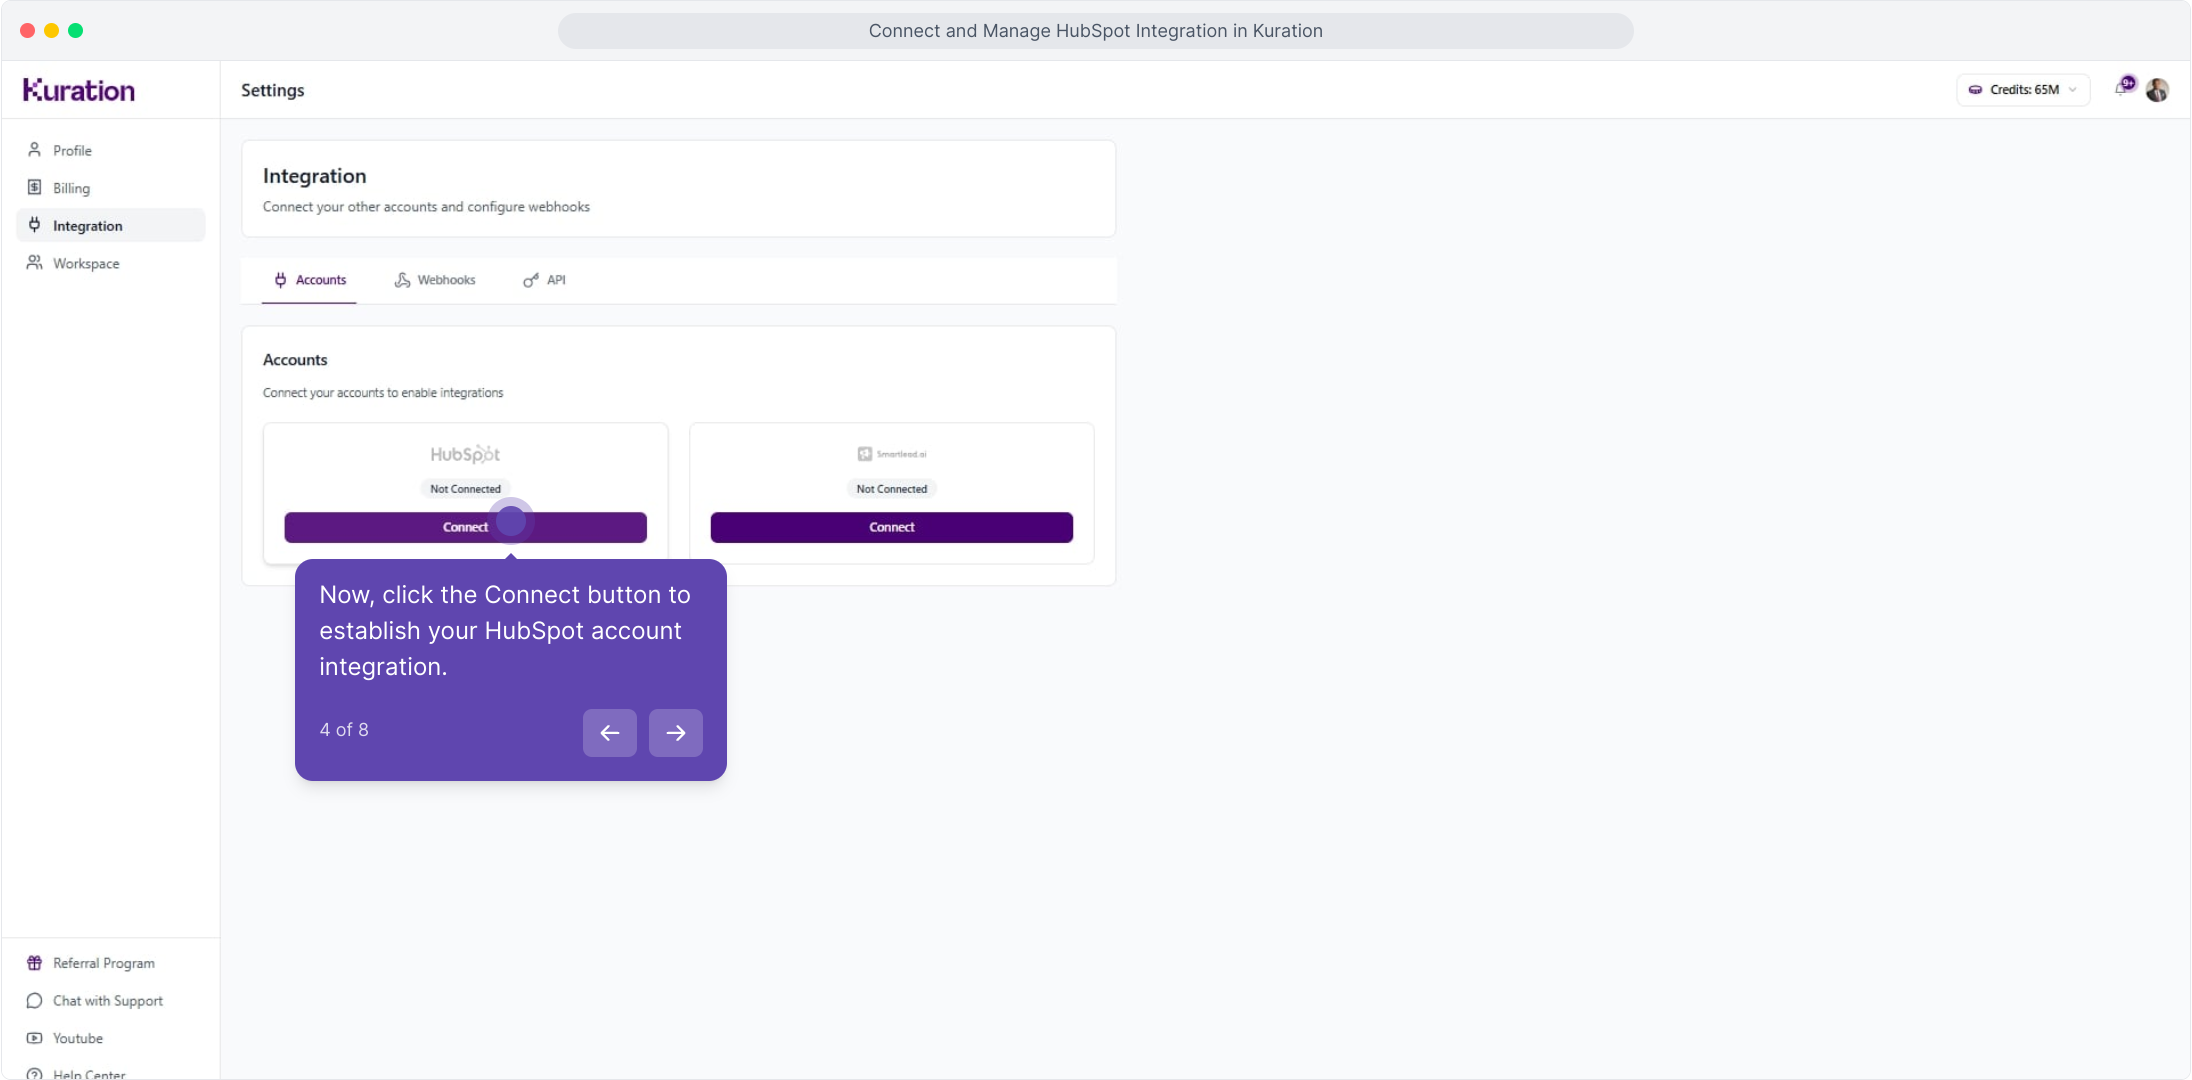Click the credits coin icon
Screen dimensions: 2192x1080
click(1975, 90)
